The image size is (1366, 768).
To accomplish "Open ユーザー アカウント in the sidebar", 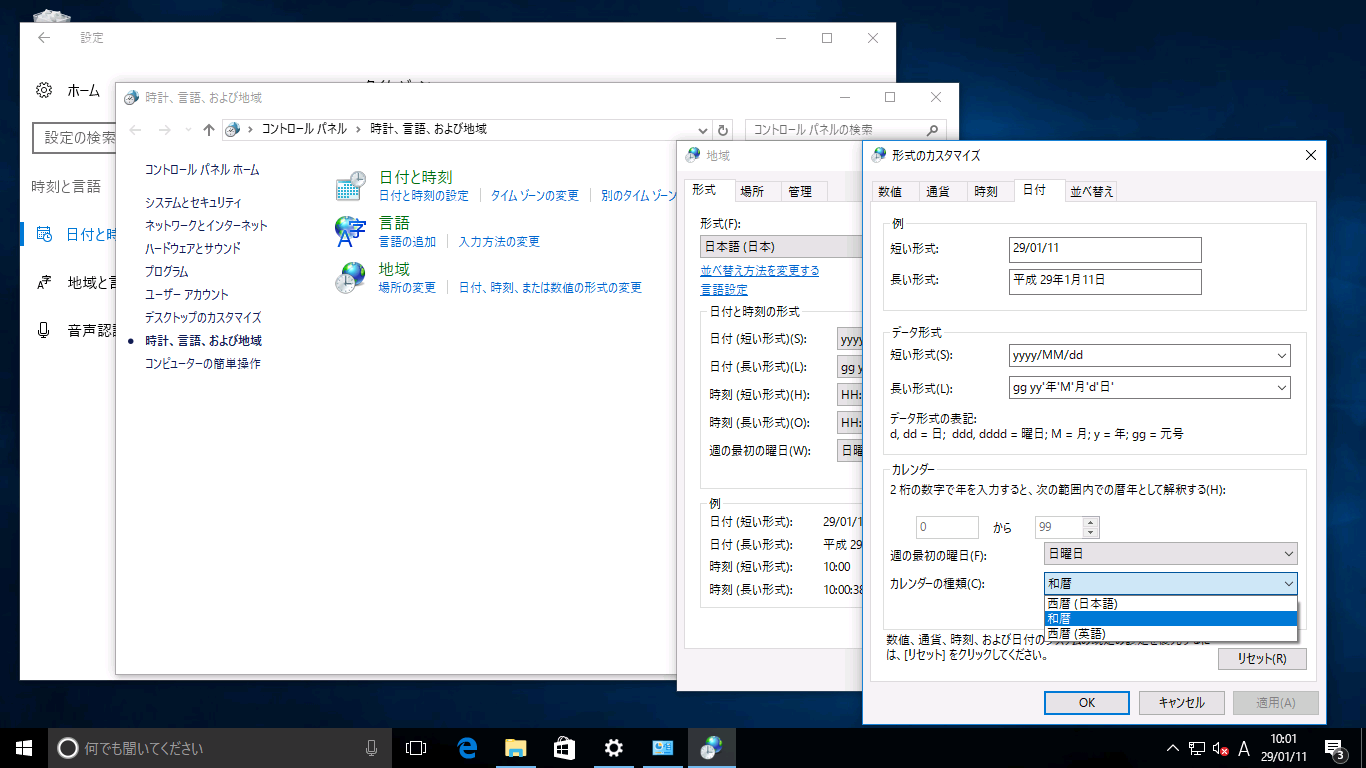I will 187,295.
